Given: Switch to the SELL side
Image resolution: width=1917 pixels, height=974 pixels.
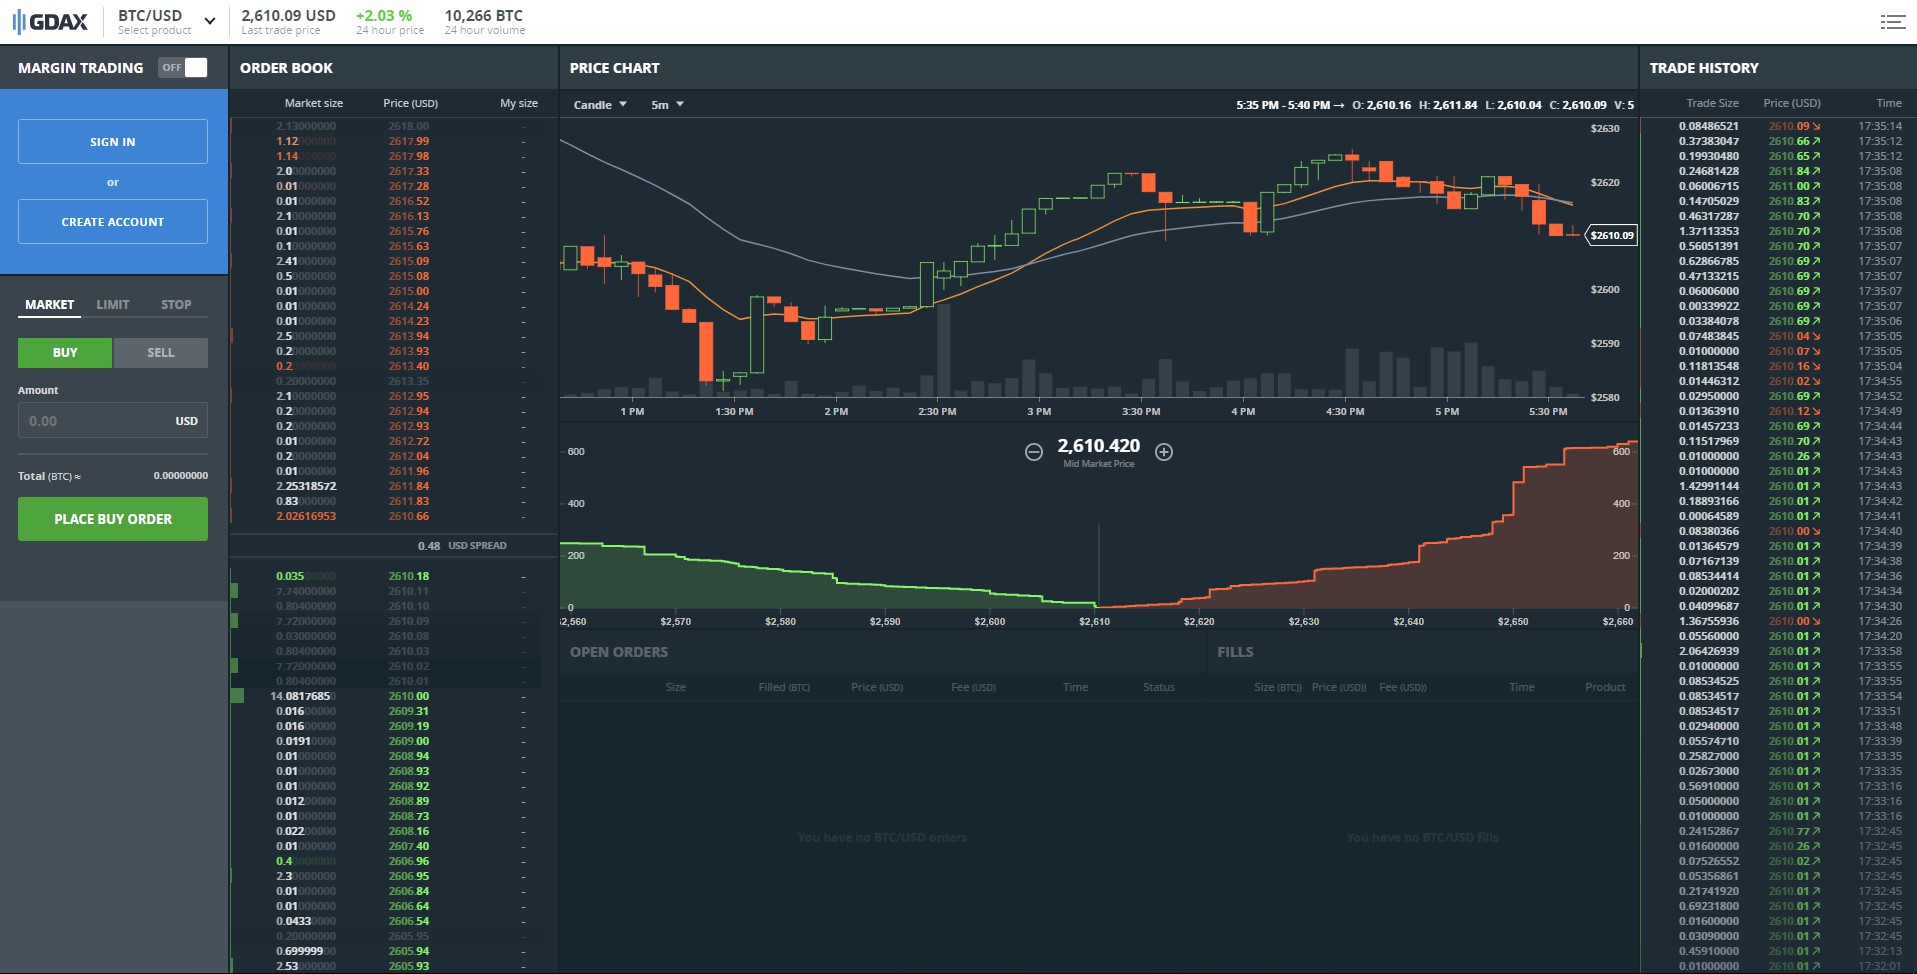Looking at the screenshot, I should (x=160, y=352).
